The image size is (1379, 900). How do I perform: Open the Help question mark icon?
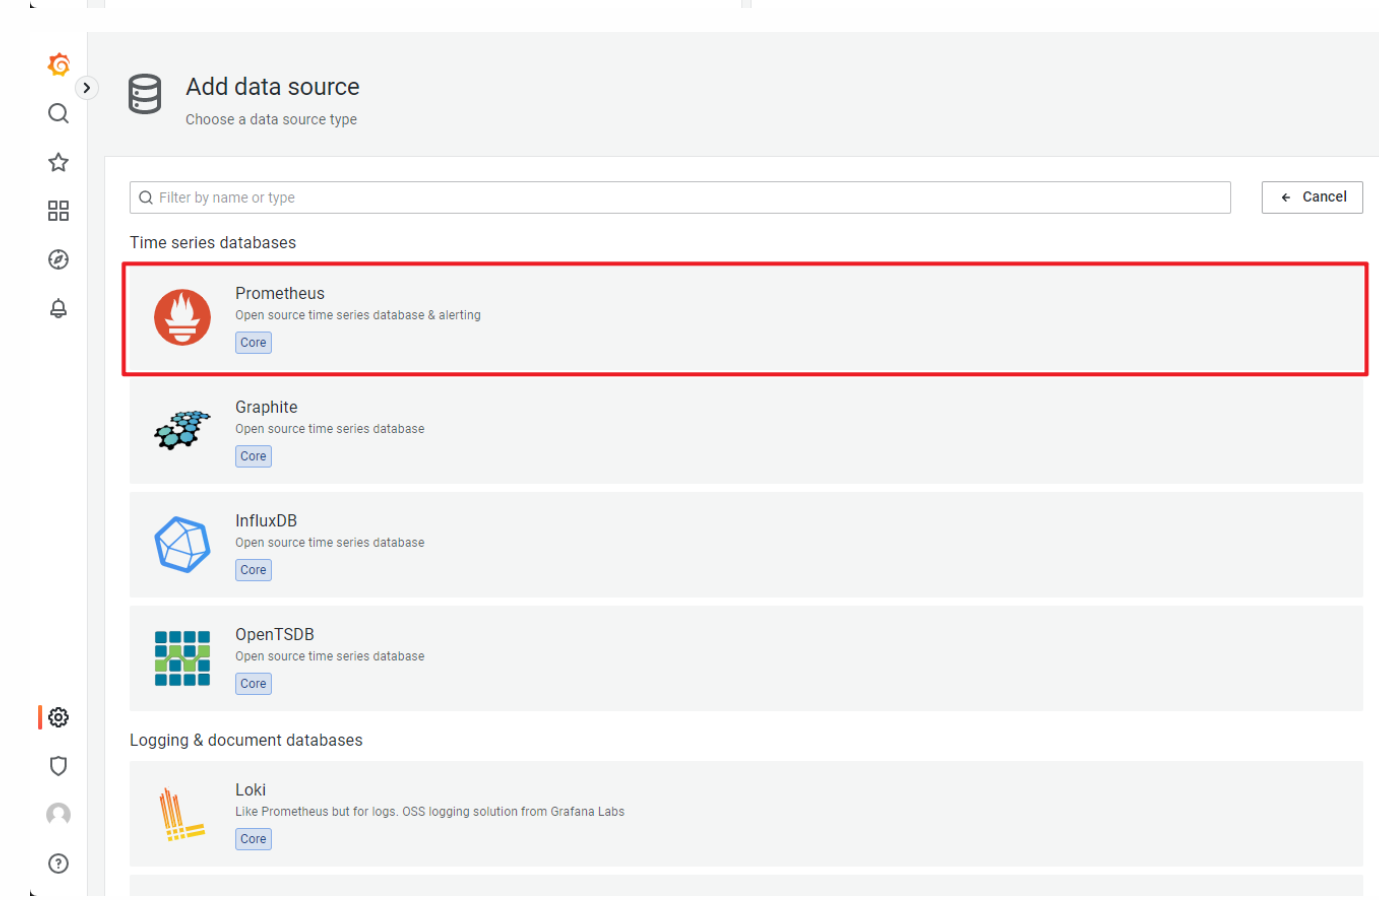[59, 863]
